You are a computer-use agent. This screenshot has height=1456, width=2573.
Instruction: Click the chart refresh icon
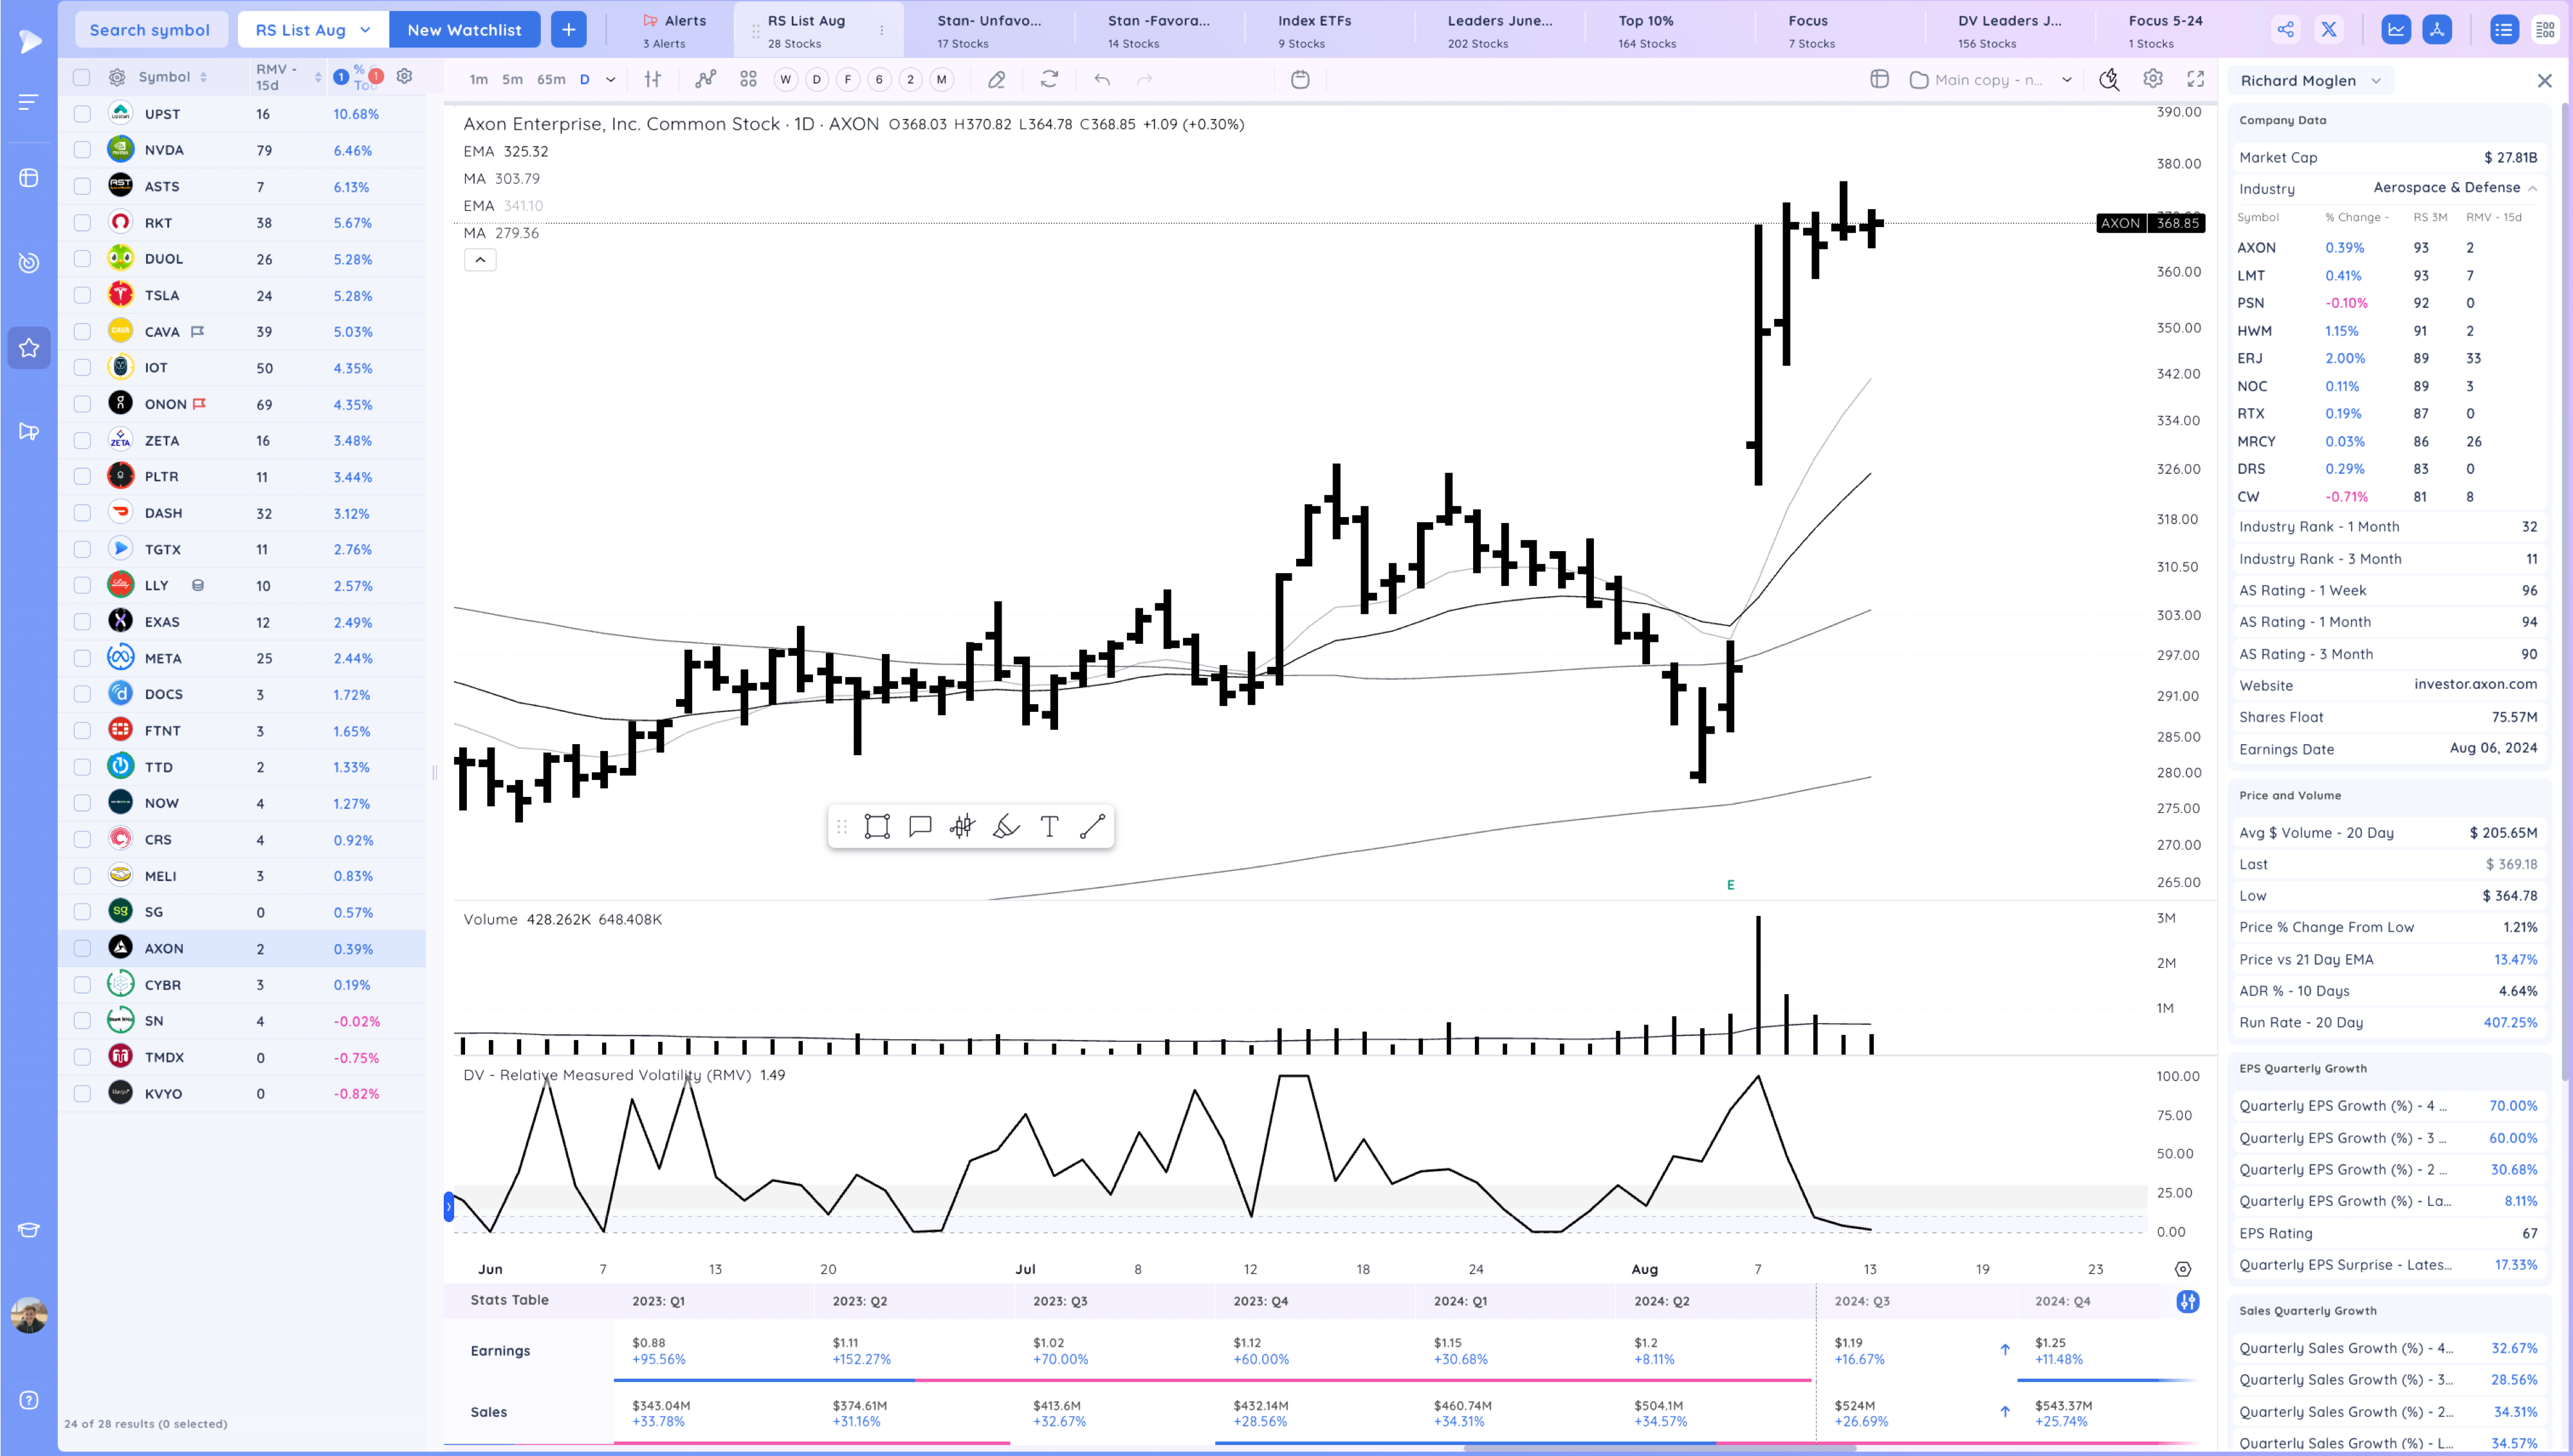[x=1049, y=79]
